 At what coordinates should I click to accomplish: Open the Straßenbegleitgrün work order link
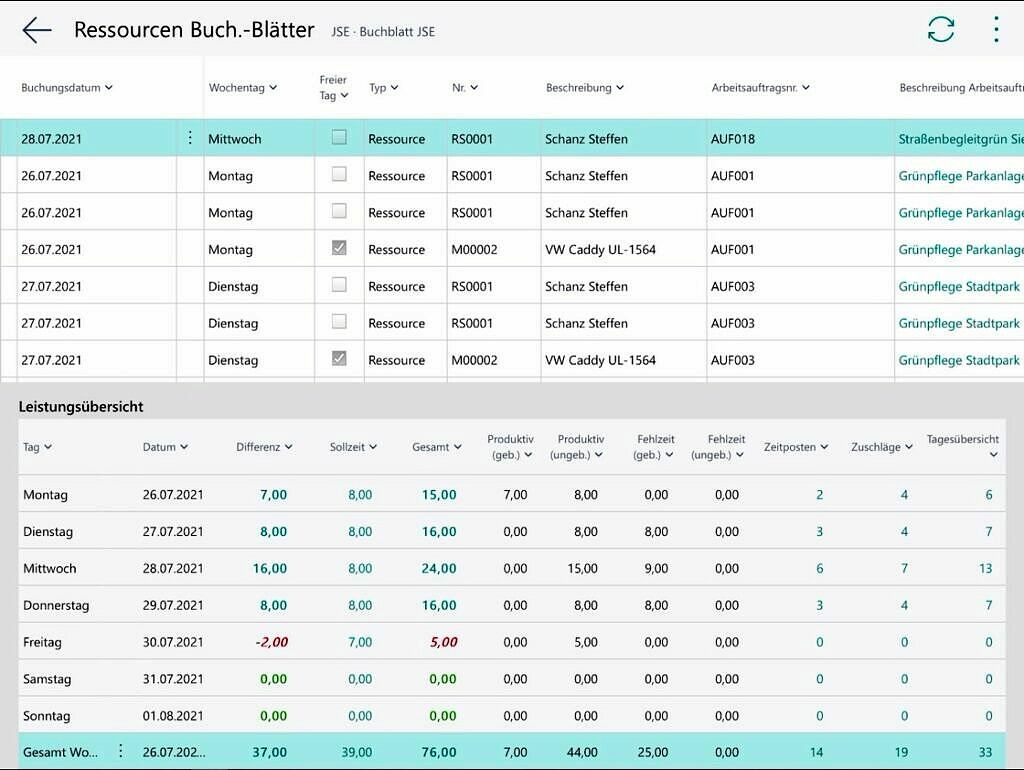(x=960, y=139)
